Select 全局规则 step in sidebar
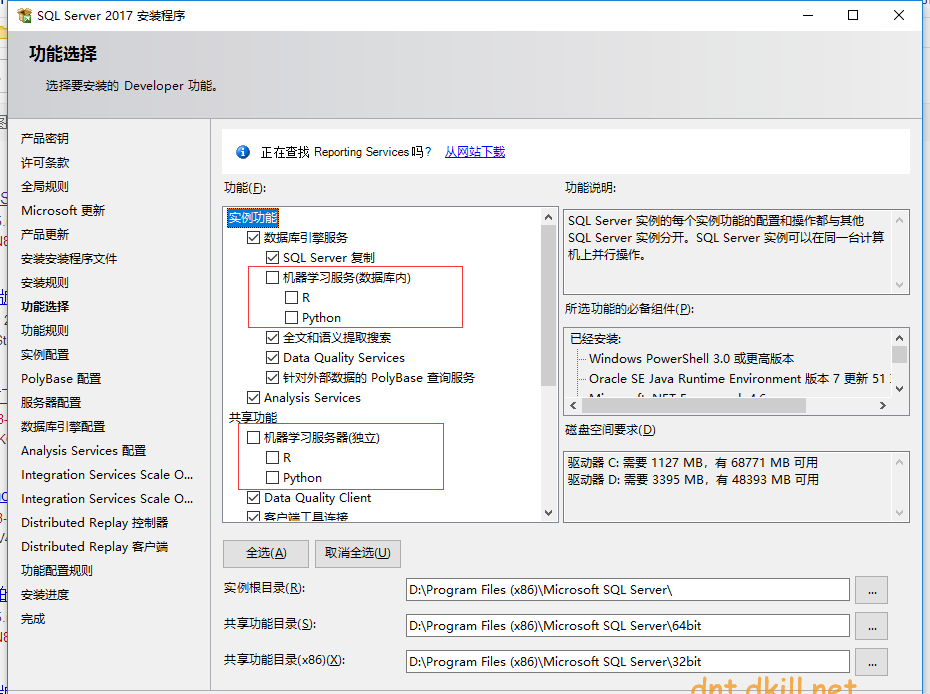The height and width of the screenshot is (694, 930). [45, 187]
